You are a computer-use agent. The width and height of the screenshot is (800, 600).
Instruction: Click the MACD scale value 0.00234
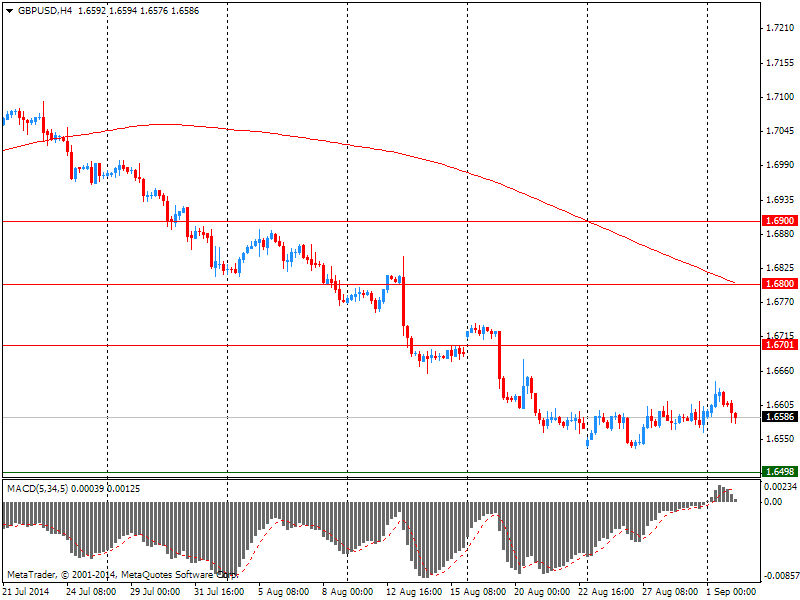pyautogui.click(x=781, y=487)
